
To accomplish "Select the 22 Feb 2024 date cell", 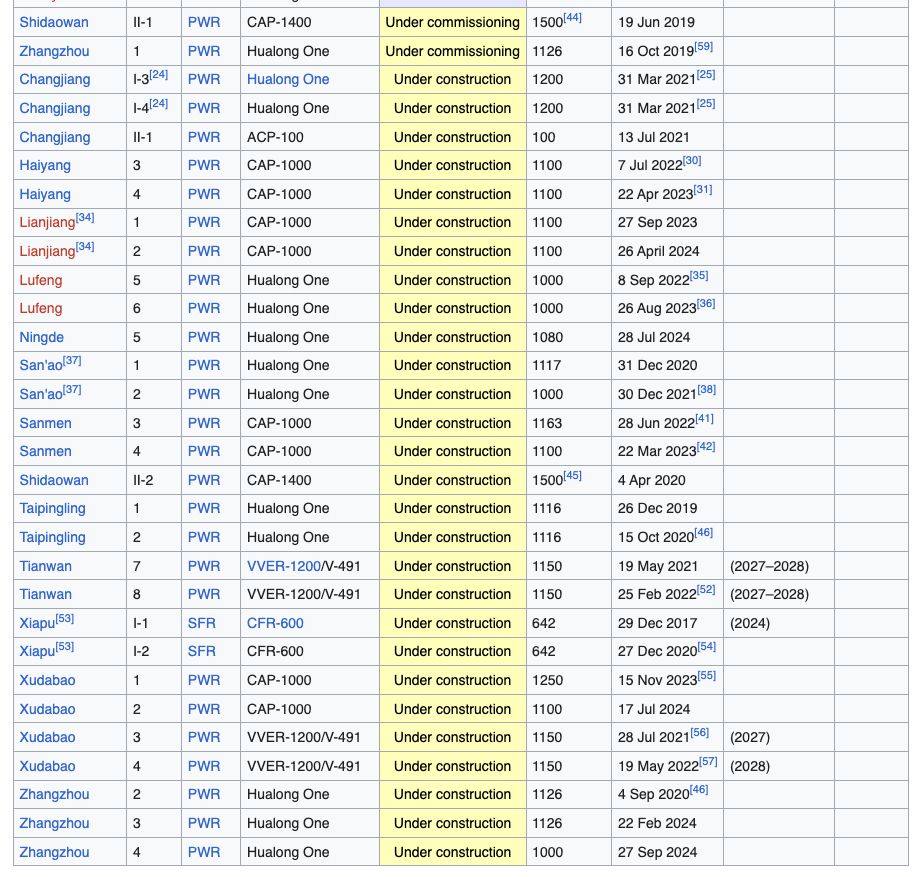I will tap(667, 823).
